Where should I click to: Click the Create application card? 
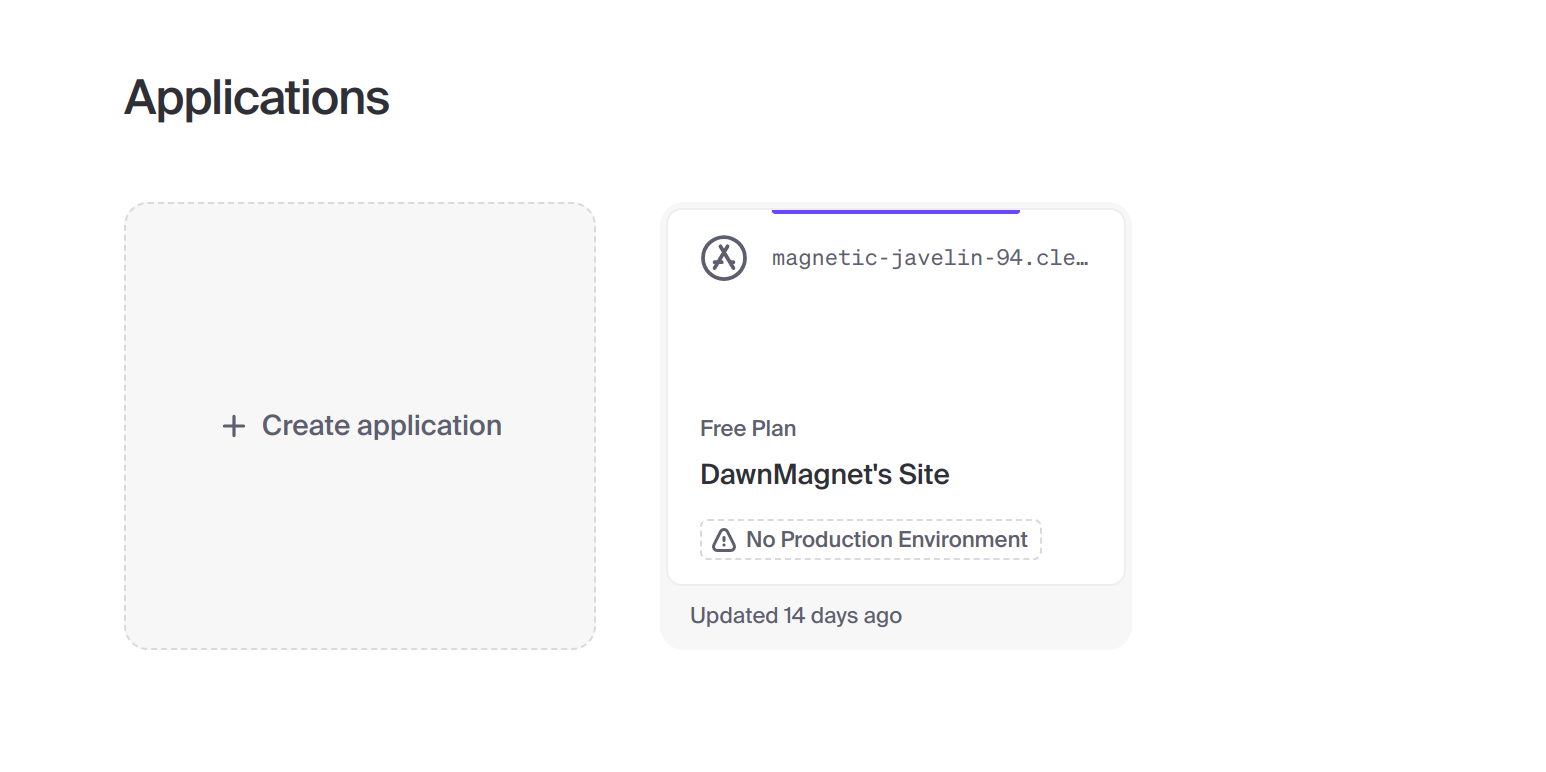360,426
